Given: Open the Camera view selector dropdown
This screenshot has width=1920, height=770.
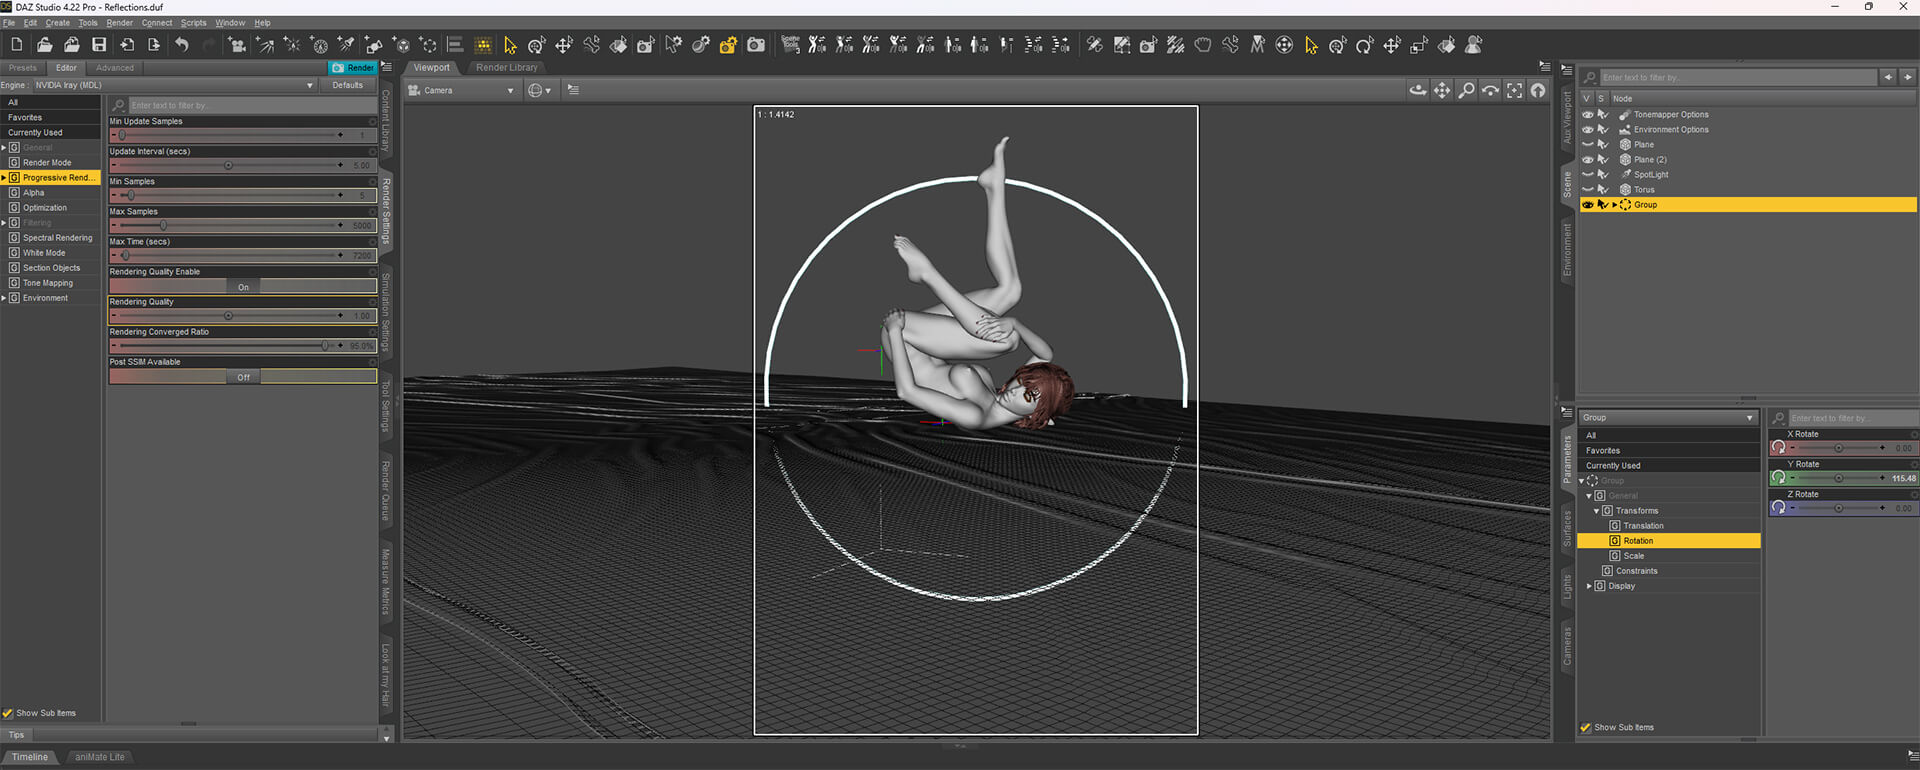Looking at the screenshot, I should (461, 90).
